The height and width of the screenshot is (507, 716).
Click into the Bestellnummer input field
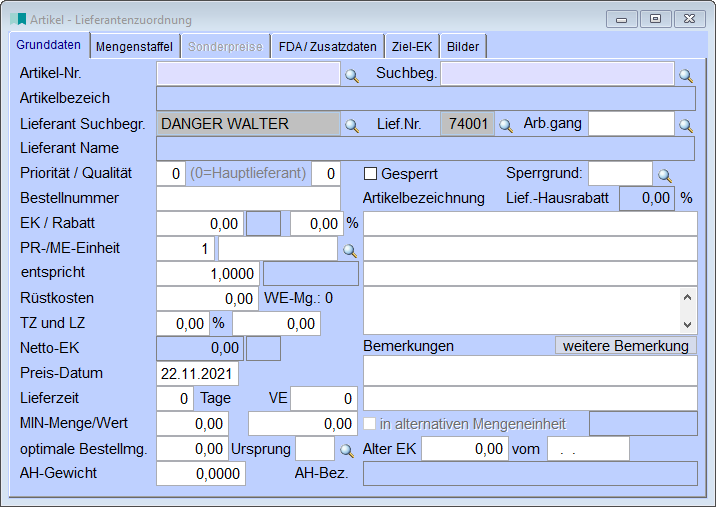coord(248,199)
